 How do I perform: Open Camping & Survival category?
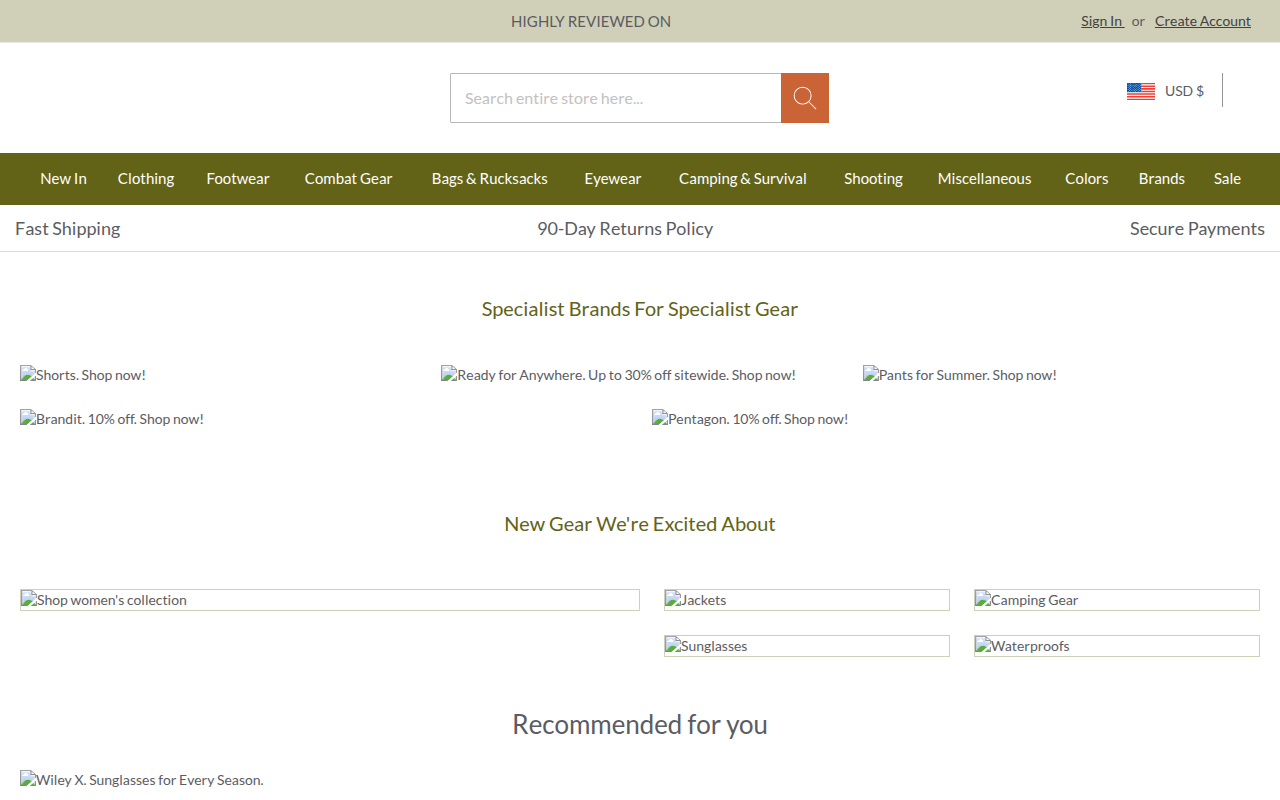[743, 179]
